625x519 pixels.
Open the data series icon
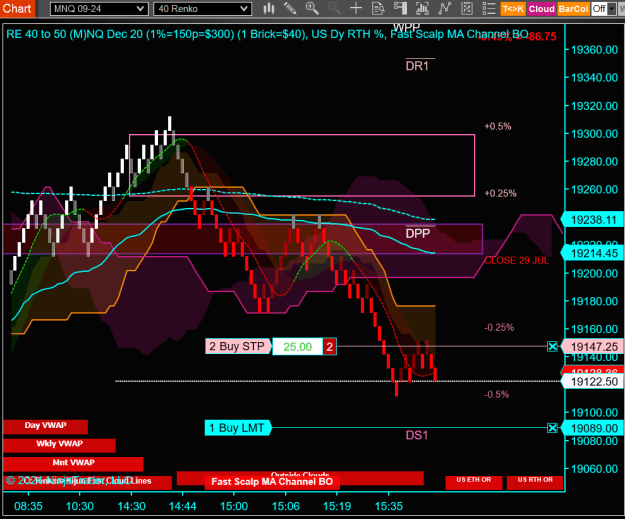(x=422, y=8)
